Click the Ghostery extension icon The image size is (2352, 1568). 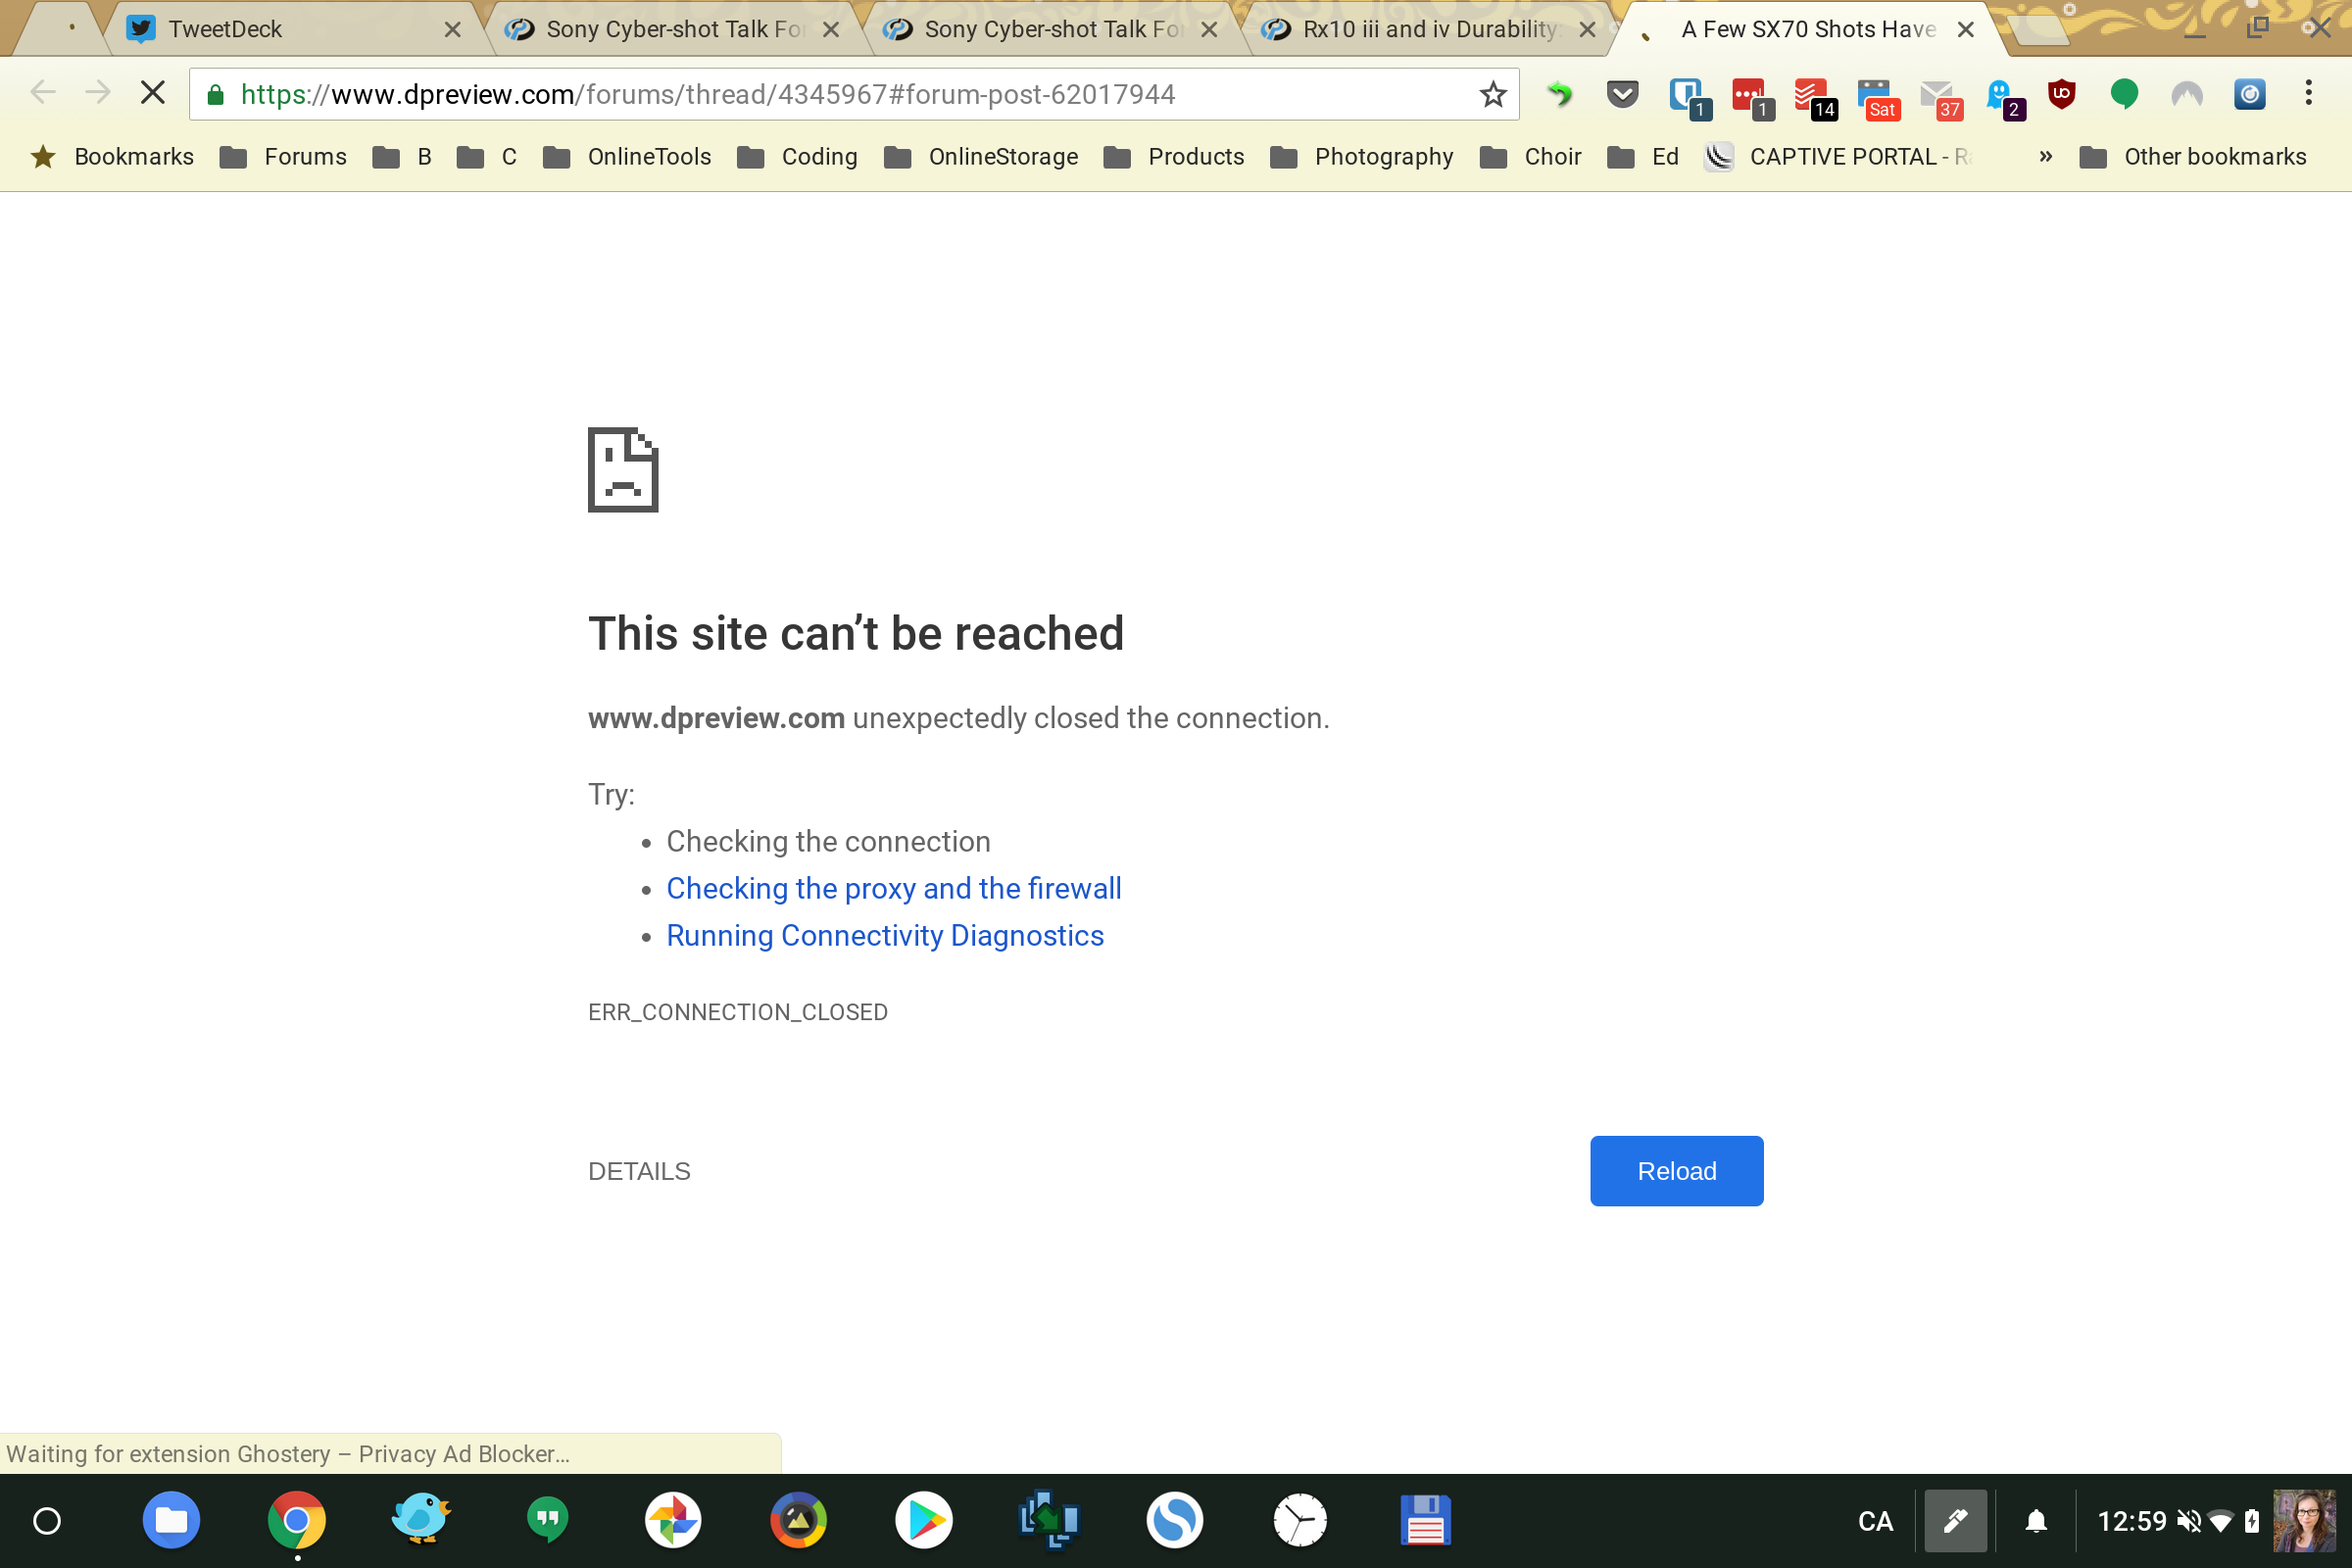tap(2000, 96)
